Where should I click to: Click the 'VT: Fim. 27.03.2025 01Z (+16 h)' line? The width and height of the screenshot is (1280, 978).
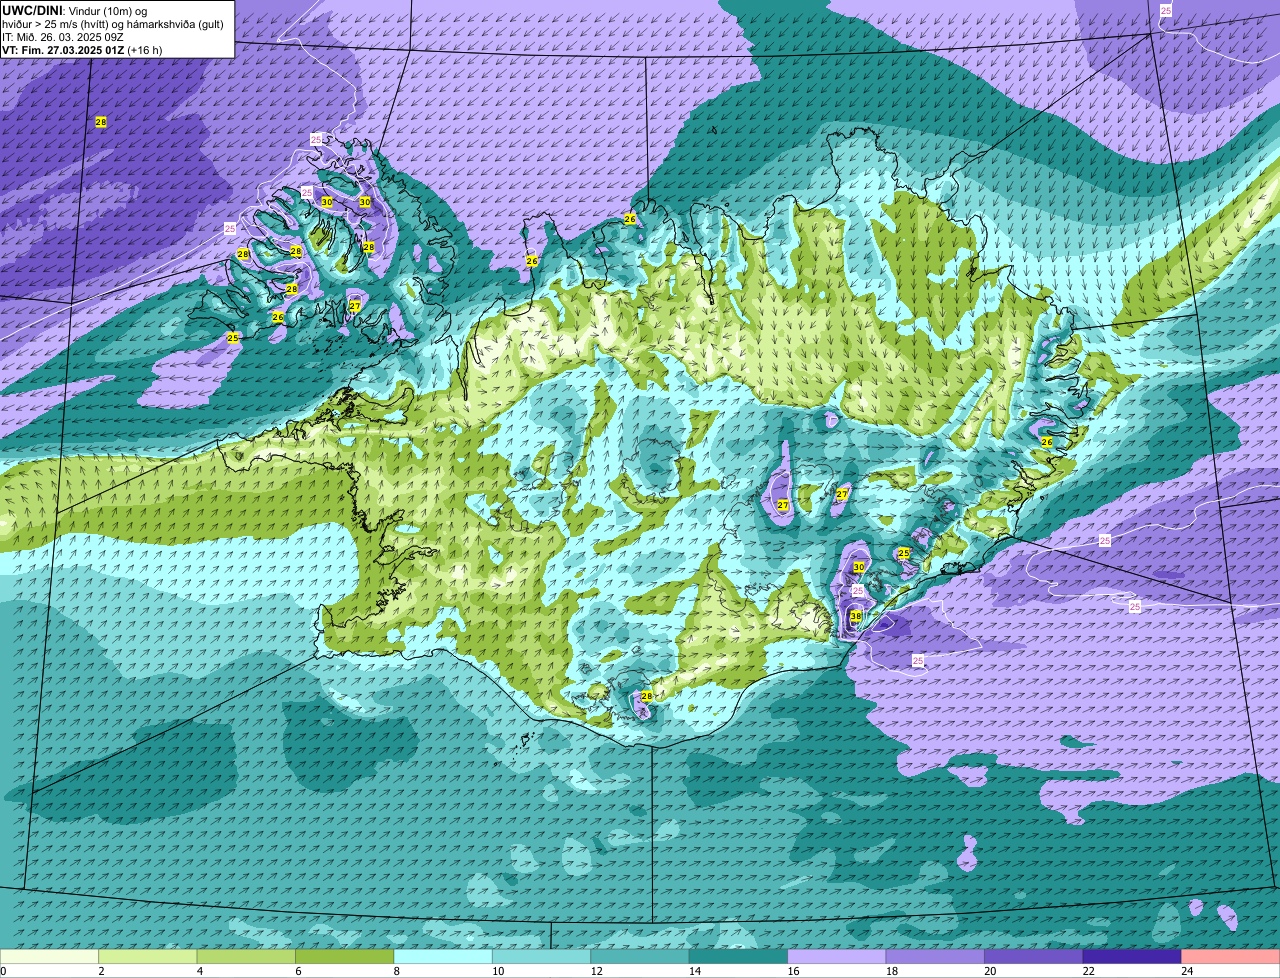tap(82, 50)
